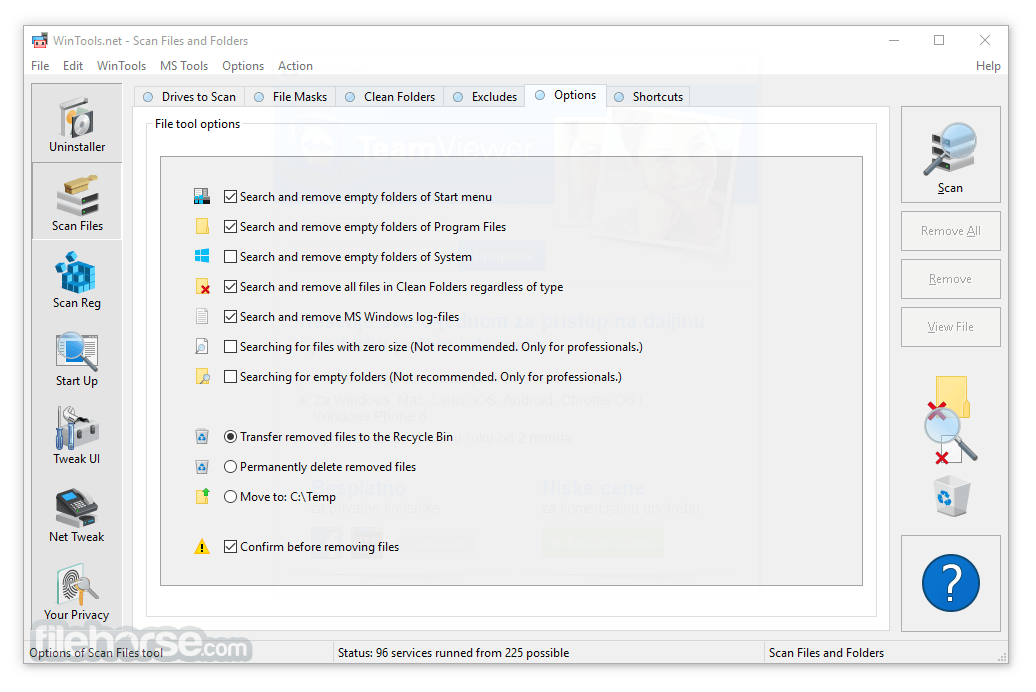Viewport: 1036px width, 692px height.
Task: Click the WinTools.net title bar app icon
Action: (40, 40)
